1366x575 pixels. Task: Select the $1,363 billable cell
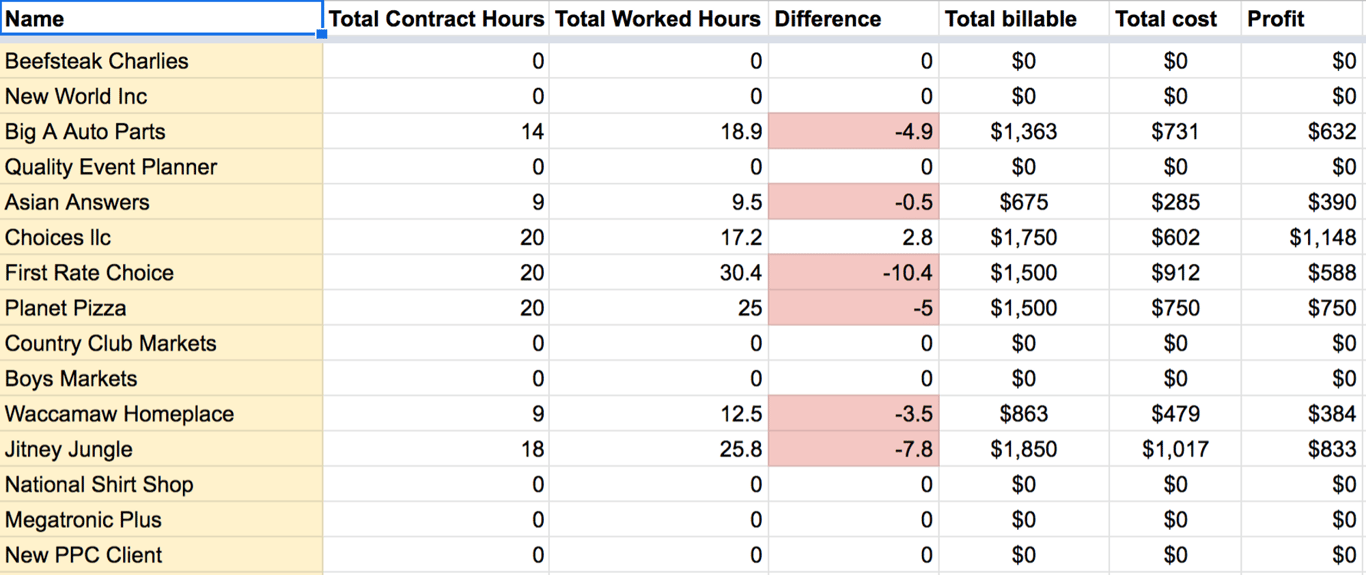point(1024,131)
